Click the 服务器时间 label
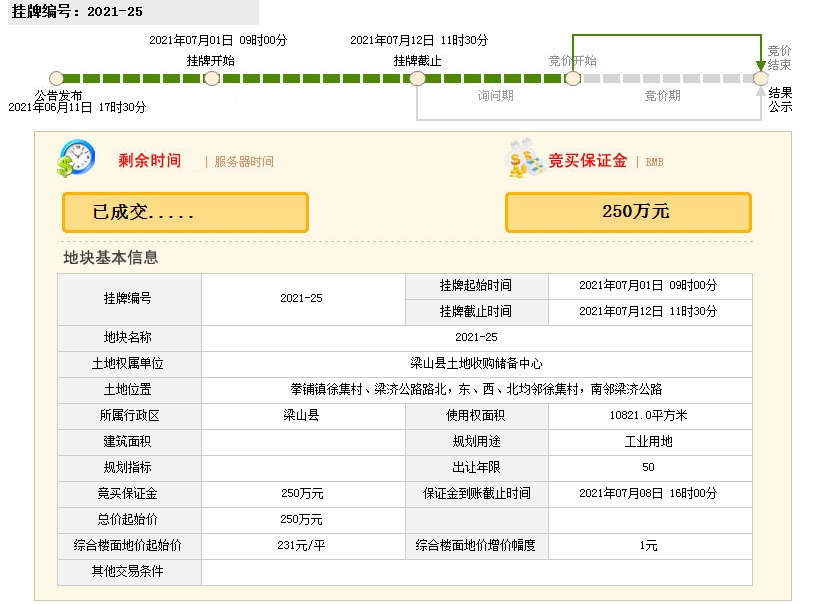 tap(244, 162)
